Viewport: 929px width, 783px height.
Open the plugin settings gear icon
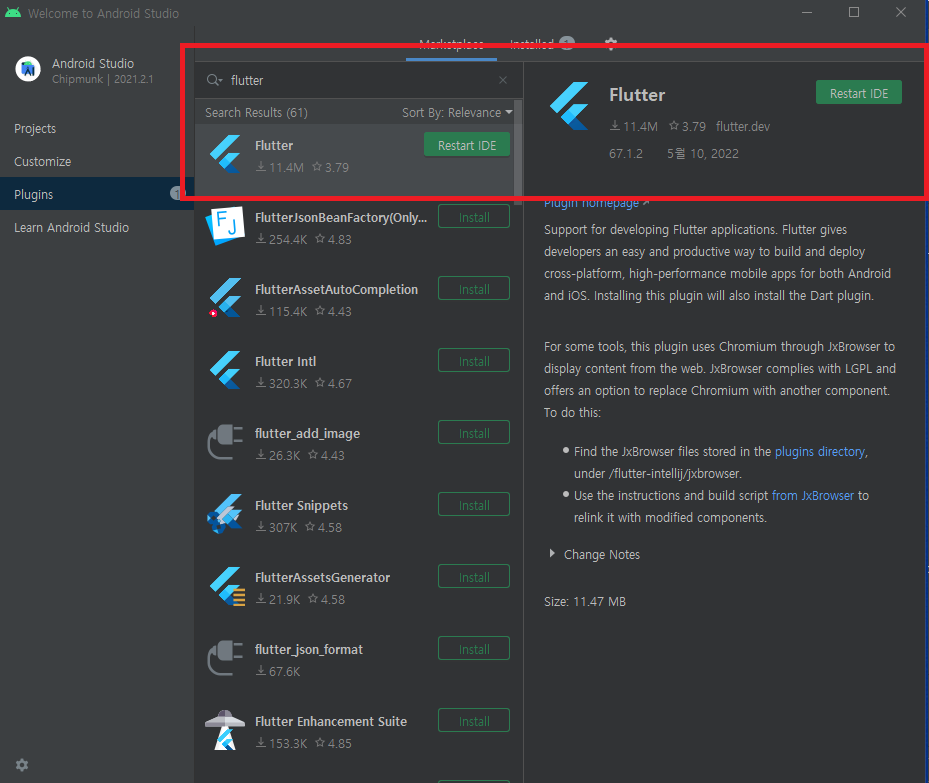[611, 43]
